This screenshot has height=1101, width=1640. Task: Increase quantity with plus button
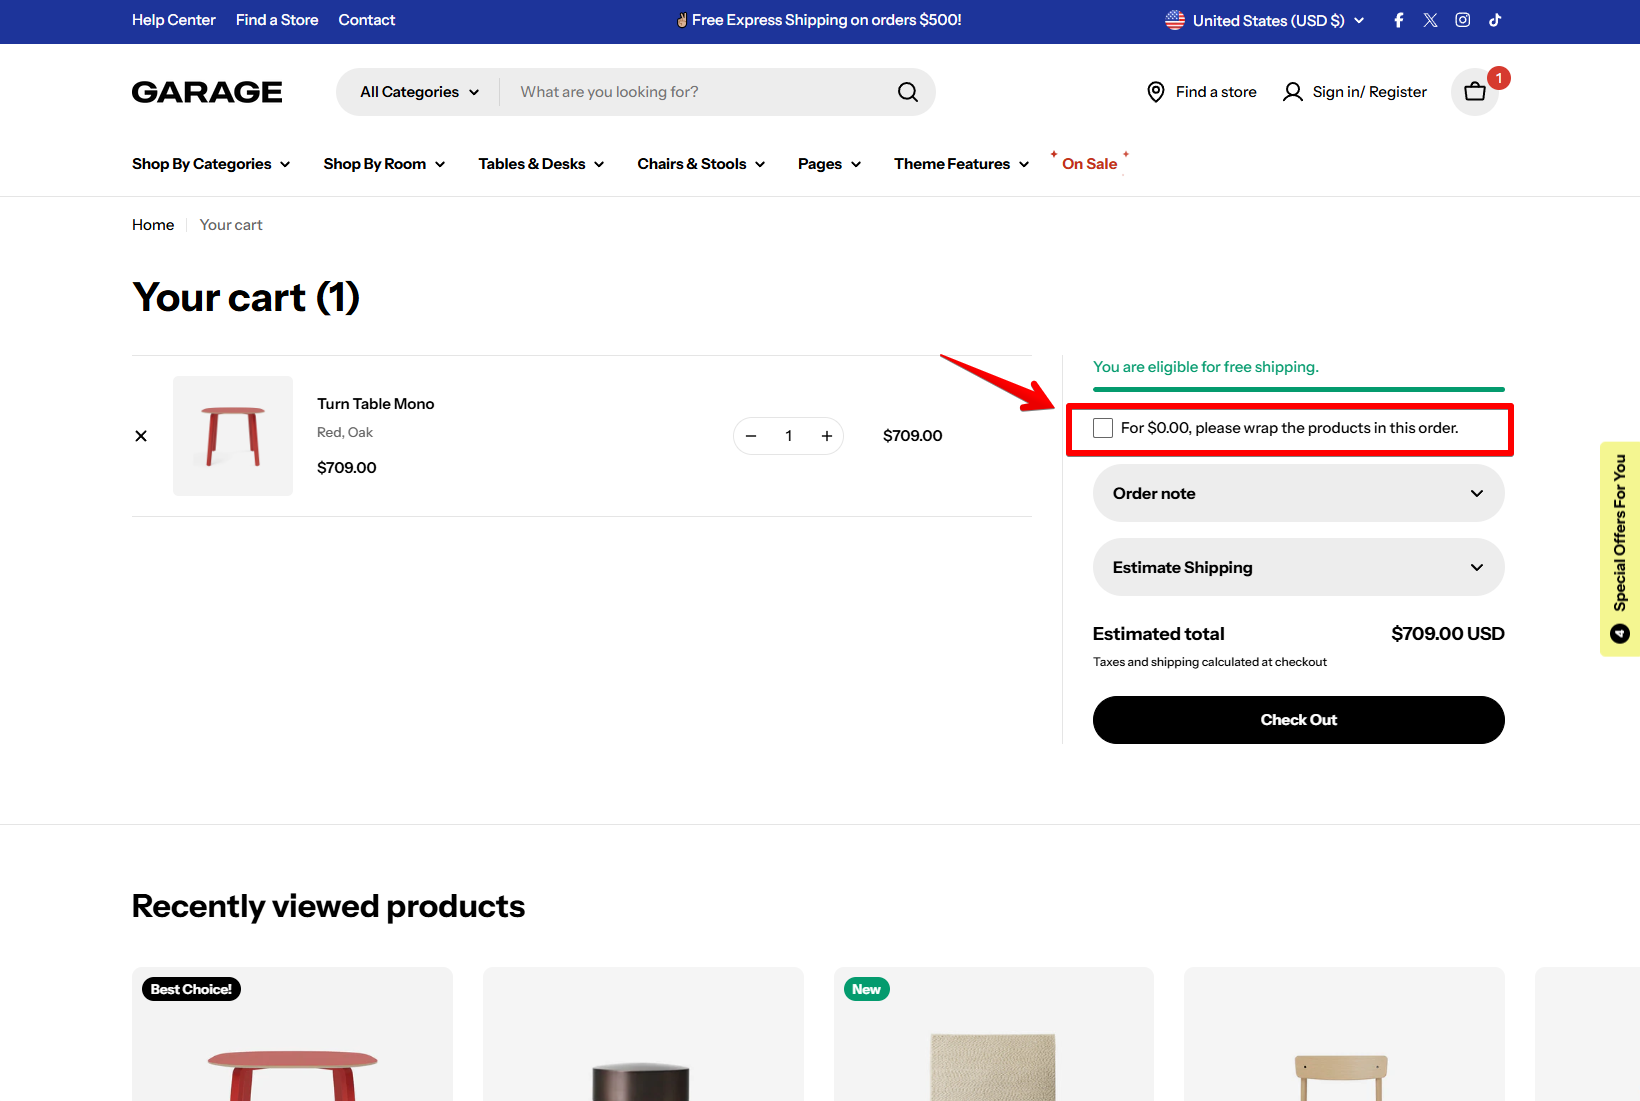(827, 436)
